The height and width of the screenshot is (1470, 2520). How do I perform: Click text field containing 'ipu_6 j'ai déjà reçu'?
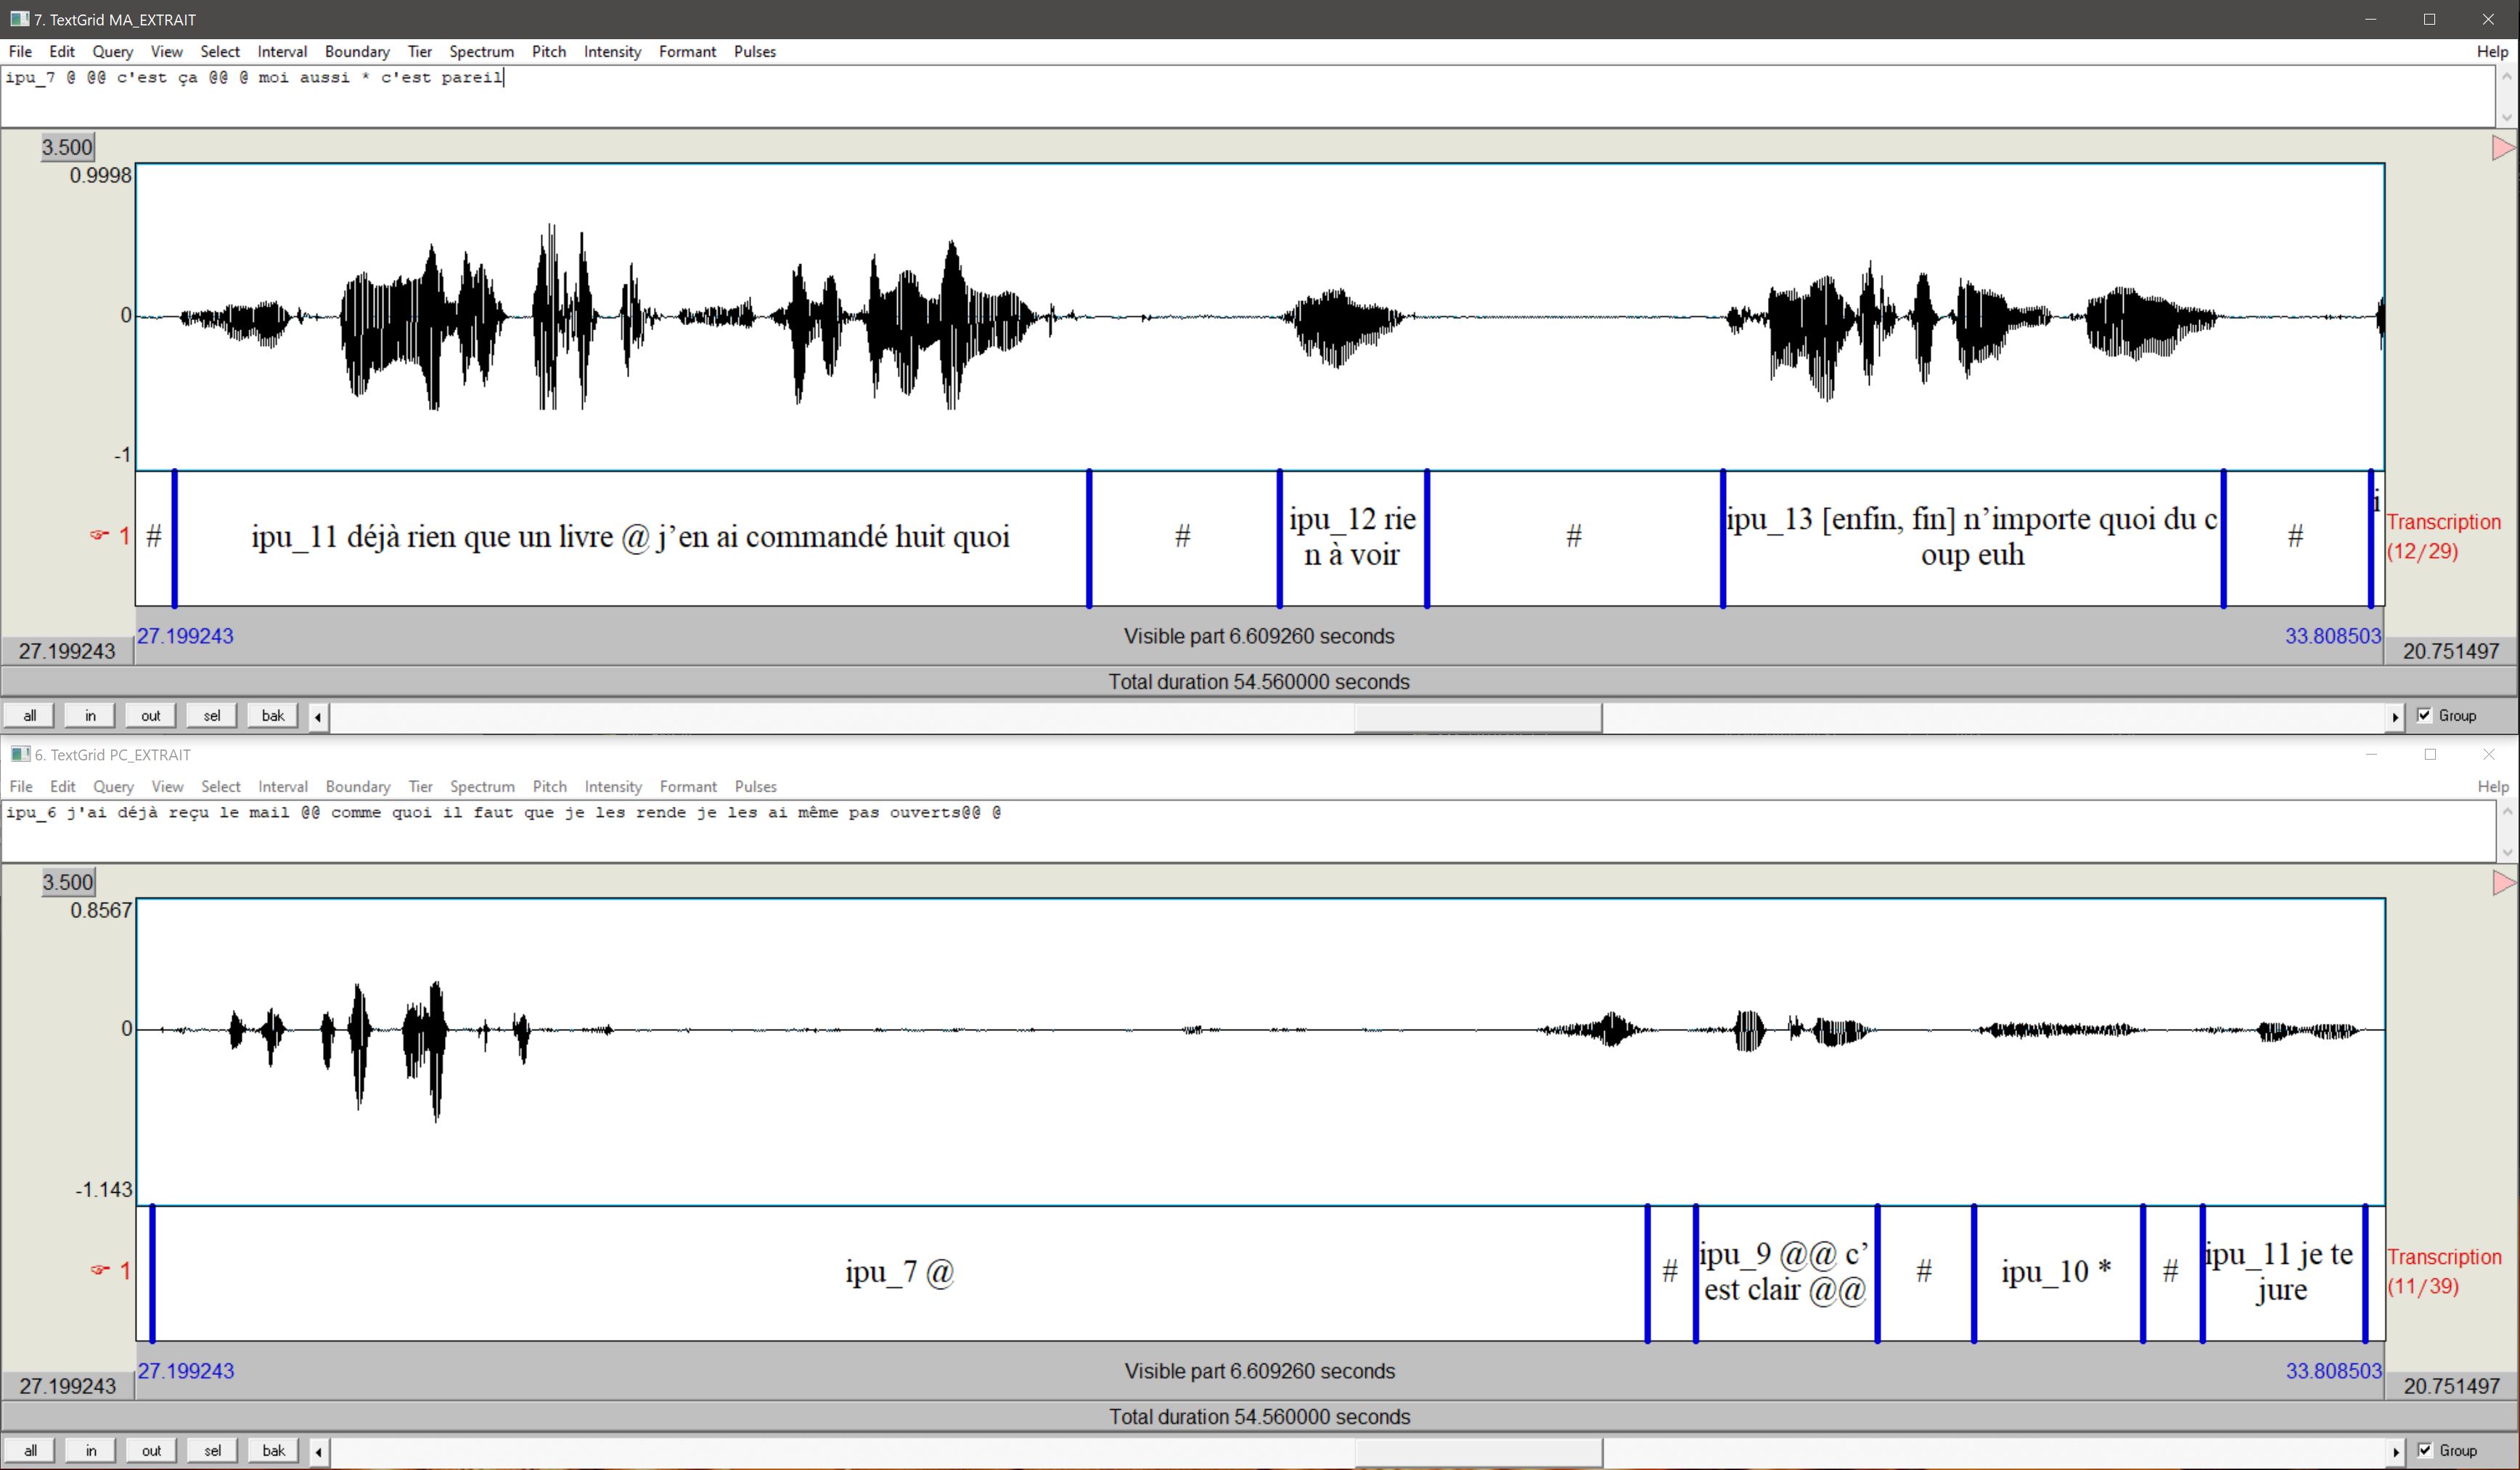pos(1248,831)
